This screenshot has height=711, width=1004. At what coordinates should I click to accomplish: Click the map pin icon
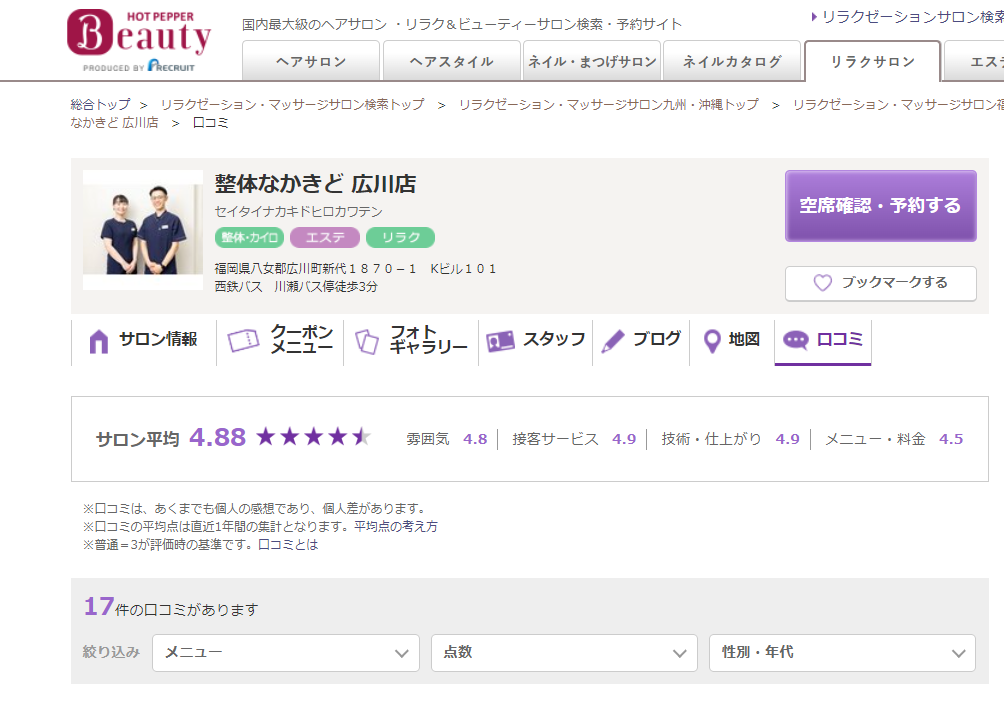pyautogui.click(x=711, y=341)
